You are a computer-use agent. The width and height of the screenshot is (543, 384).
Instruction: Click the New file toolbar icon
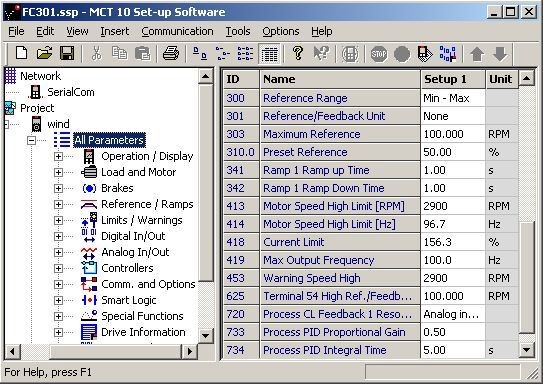pyautogui.click(x=21, y=54)
